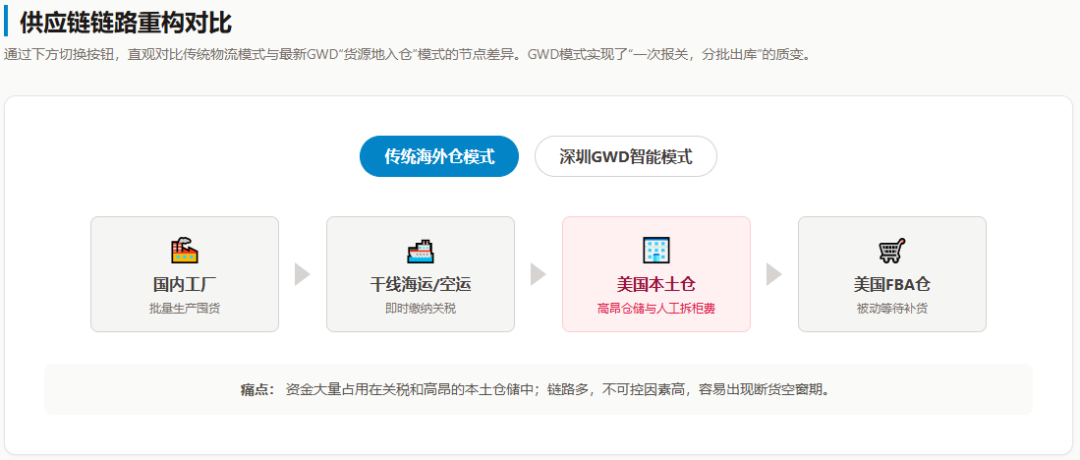1080x460 pixels.
Task: Click arrow between 国内工厂 and 干线海运/空运
Action: click(302, 274)
